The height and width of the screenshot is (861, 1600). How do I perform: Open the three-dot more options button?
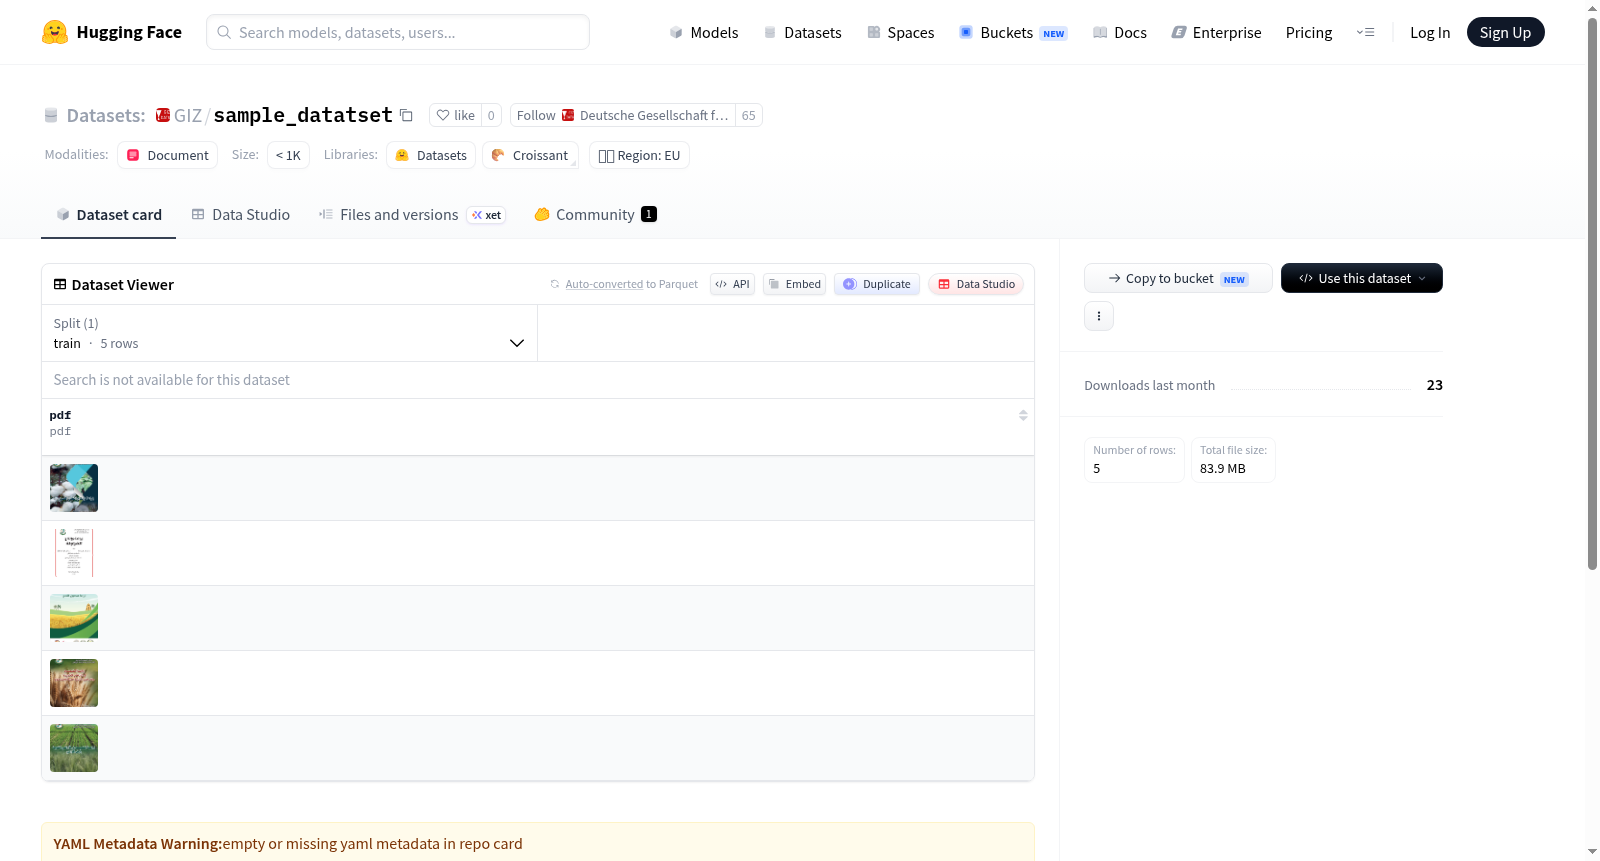1099,316
